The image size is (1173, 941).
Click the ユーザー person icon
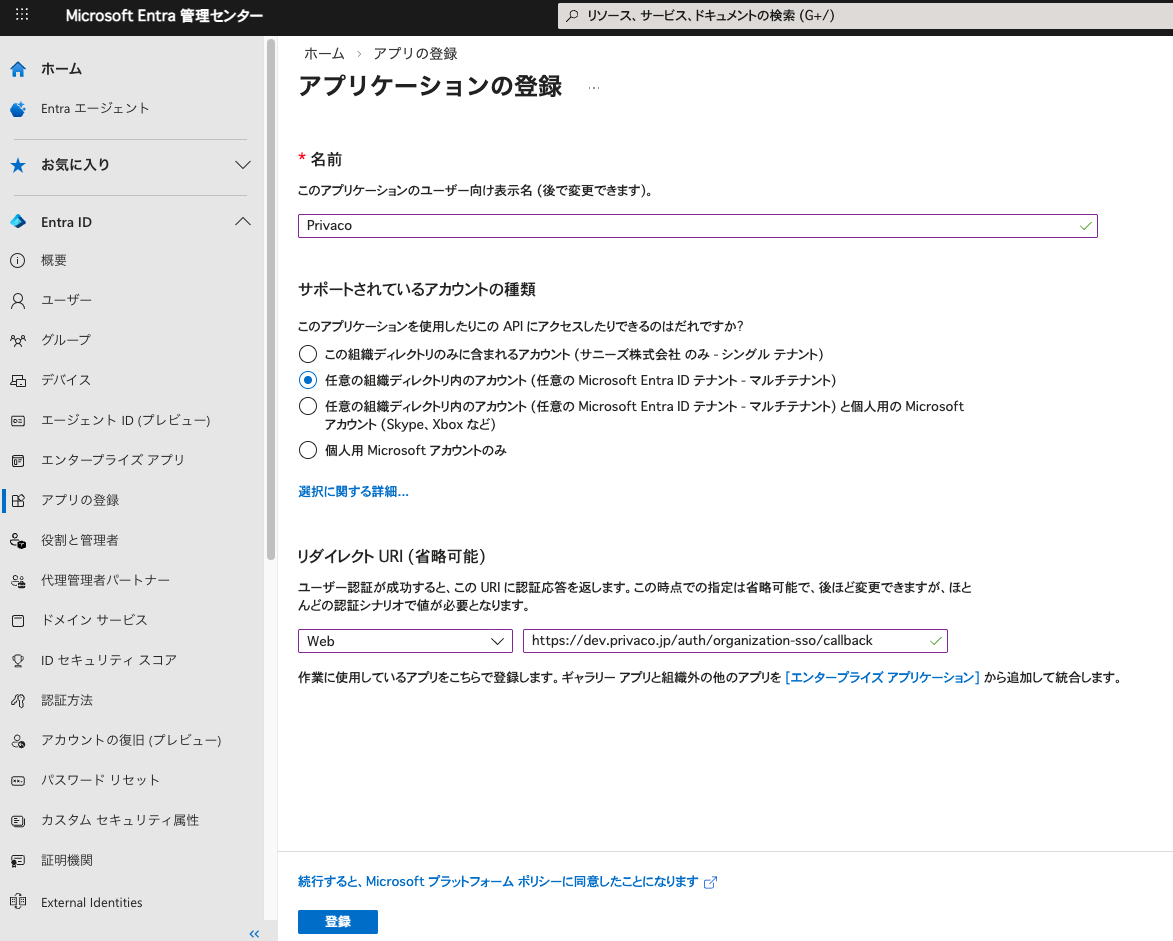tap(18, 301)
